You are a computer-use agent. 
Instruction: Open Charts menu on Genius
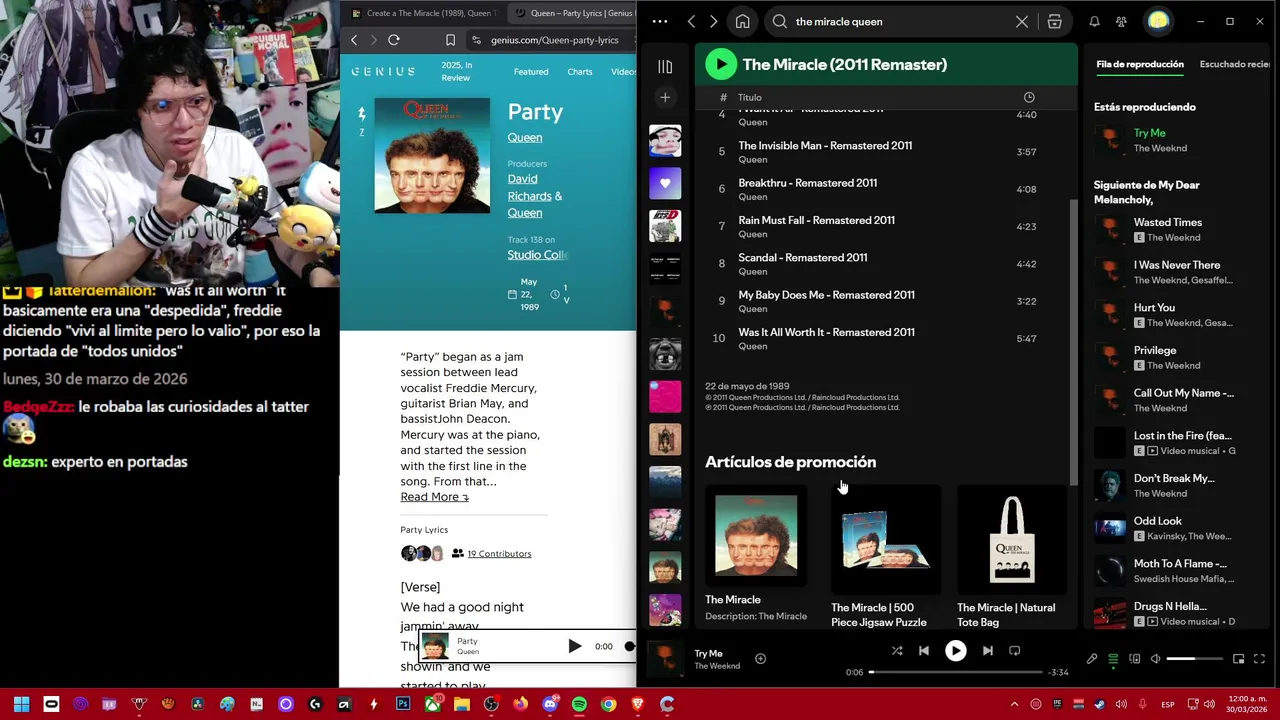(580, 72)
